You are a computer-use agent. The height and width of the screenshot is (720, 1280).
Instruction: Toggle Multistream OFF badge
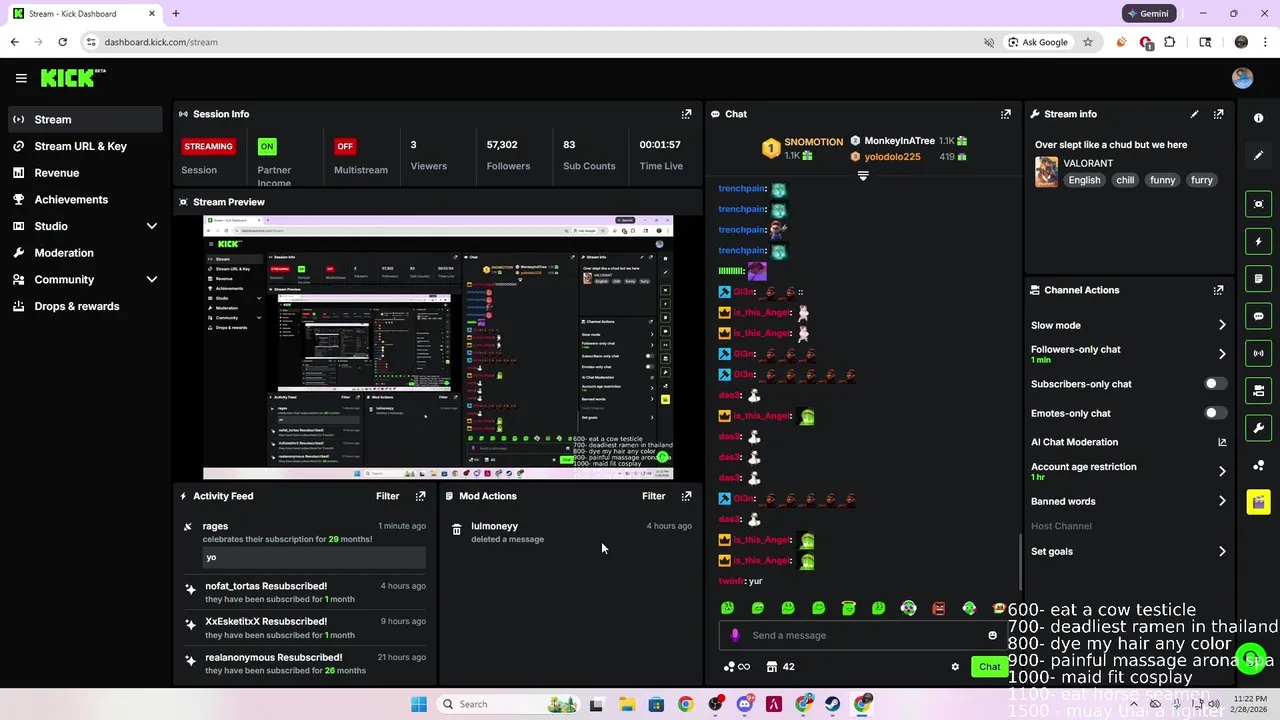coord(345,146)
